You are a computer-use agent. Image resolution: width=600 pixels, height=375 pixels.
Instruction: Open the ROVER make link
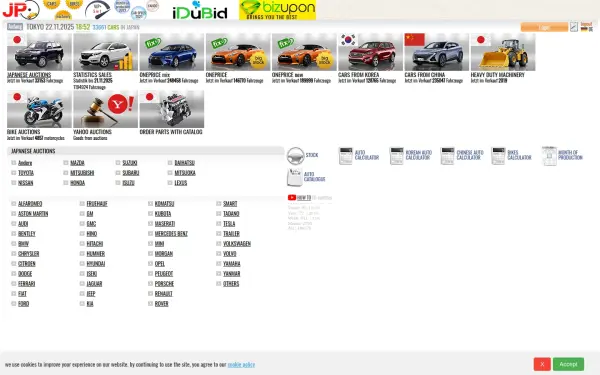tap(161, 303)
